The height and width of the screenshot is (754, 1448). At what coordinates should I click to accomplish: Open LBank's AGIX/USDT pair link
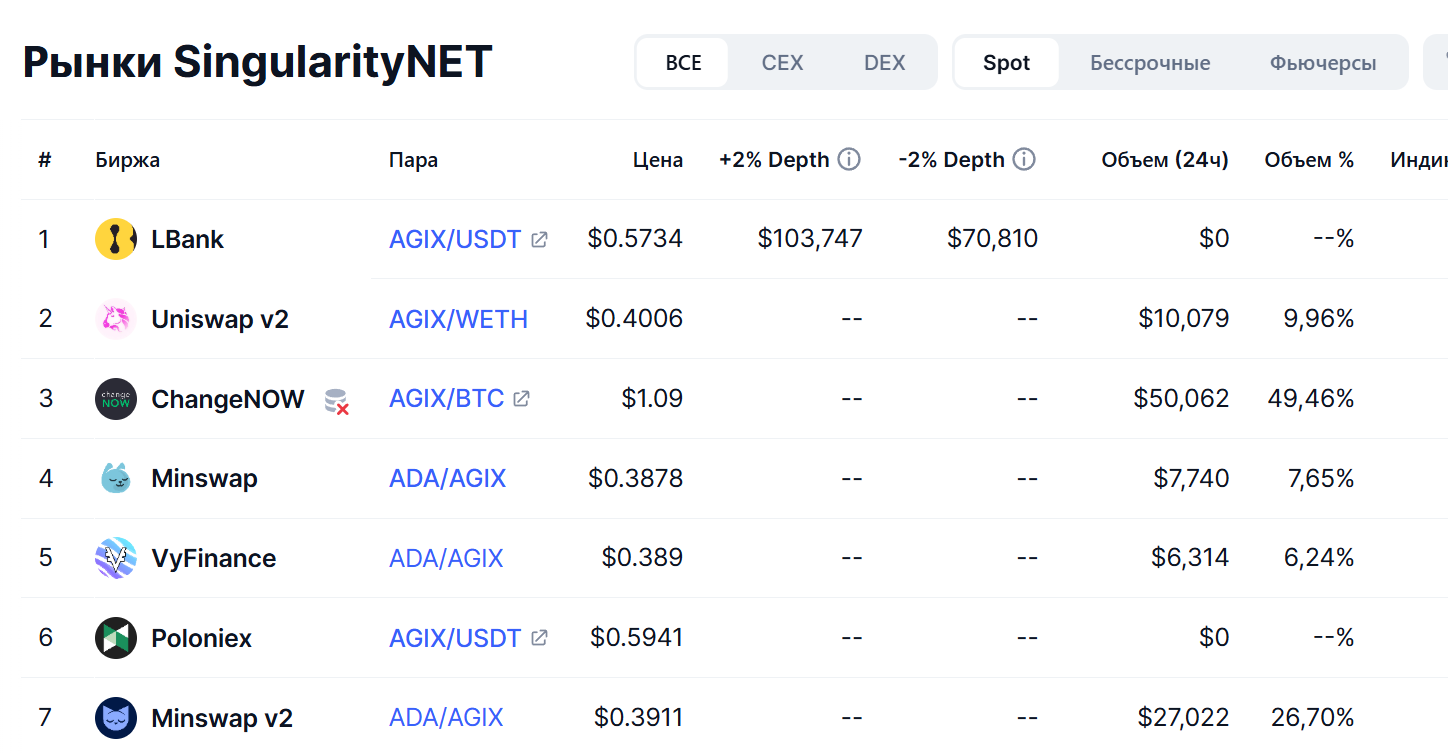[455, 239]
